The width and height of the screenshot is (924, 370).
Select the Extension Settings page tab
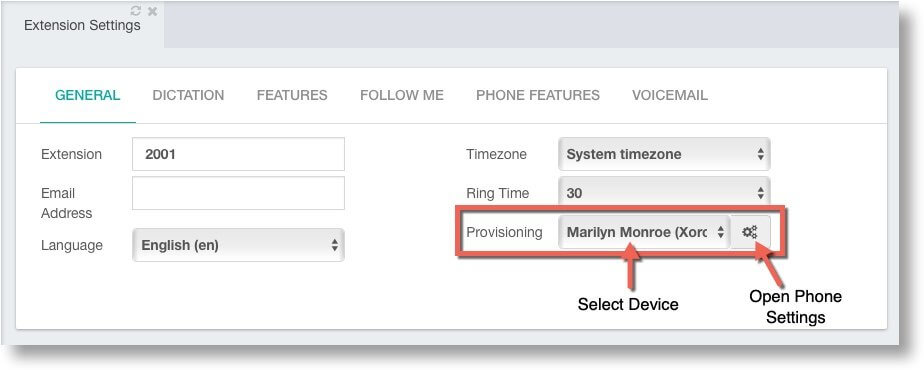pyautogui.click(x=82, y=25)
